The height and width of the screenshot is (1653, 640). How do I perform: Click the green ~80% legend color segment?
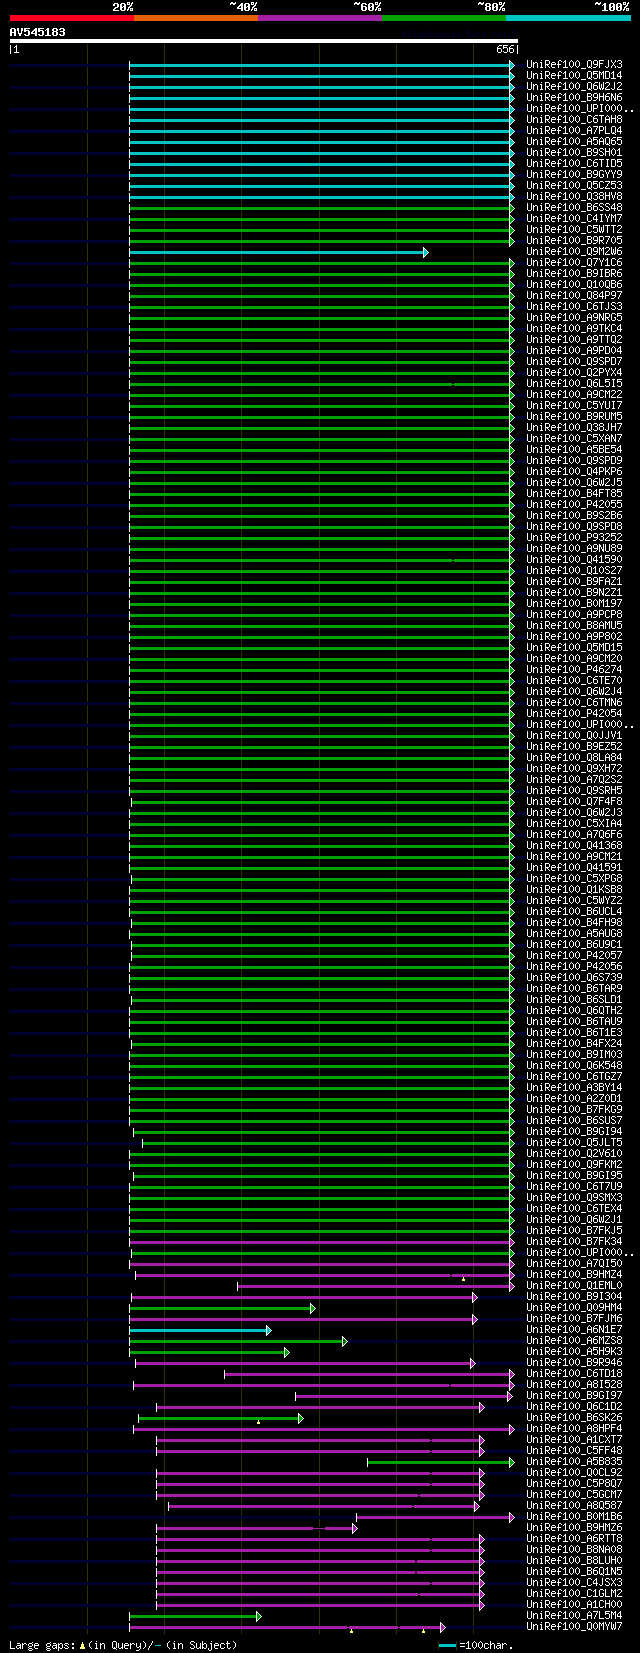click(444, 17)
